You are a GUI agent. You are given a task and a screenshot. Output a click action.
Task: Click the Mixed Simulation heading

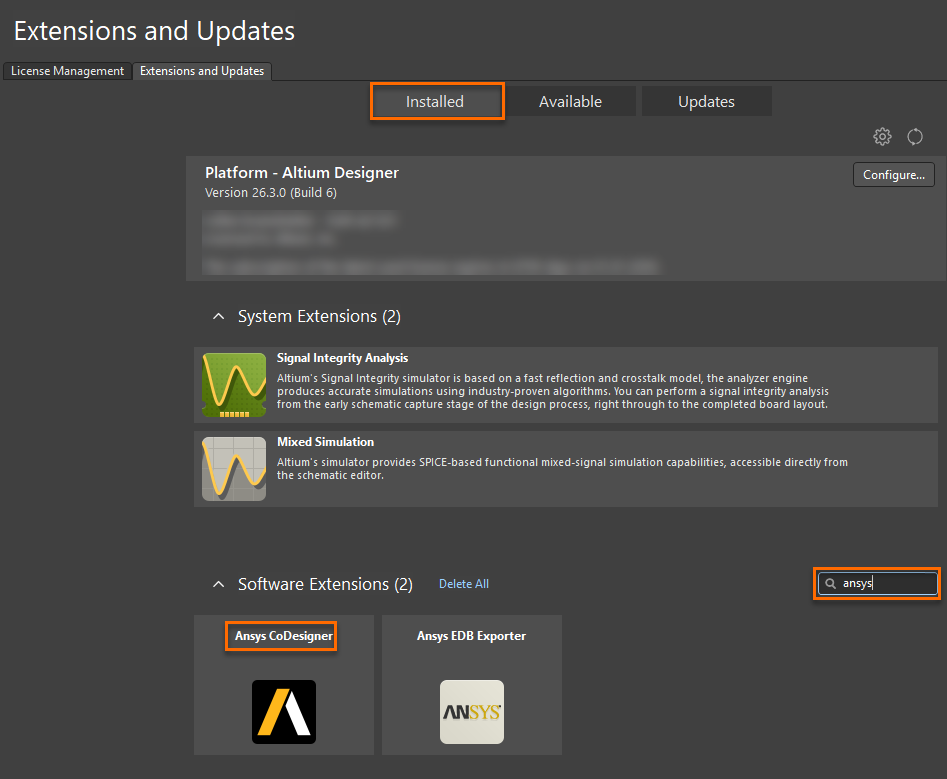click(326, 442)
